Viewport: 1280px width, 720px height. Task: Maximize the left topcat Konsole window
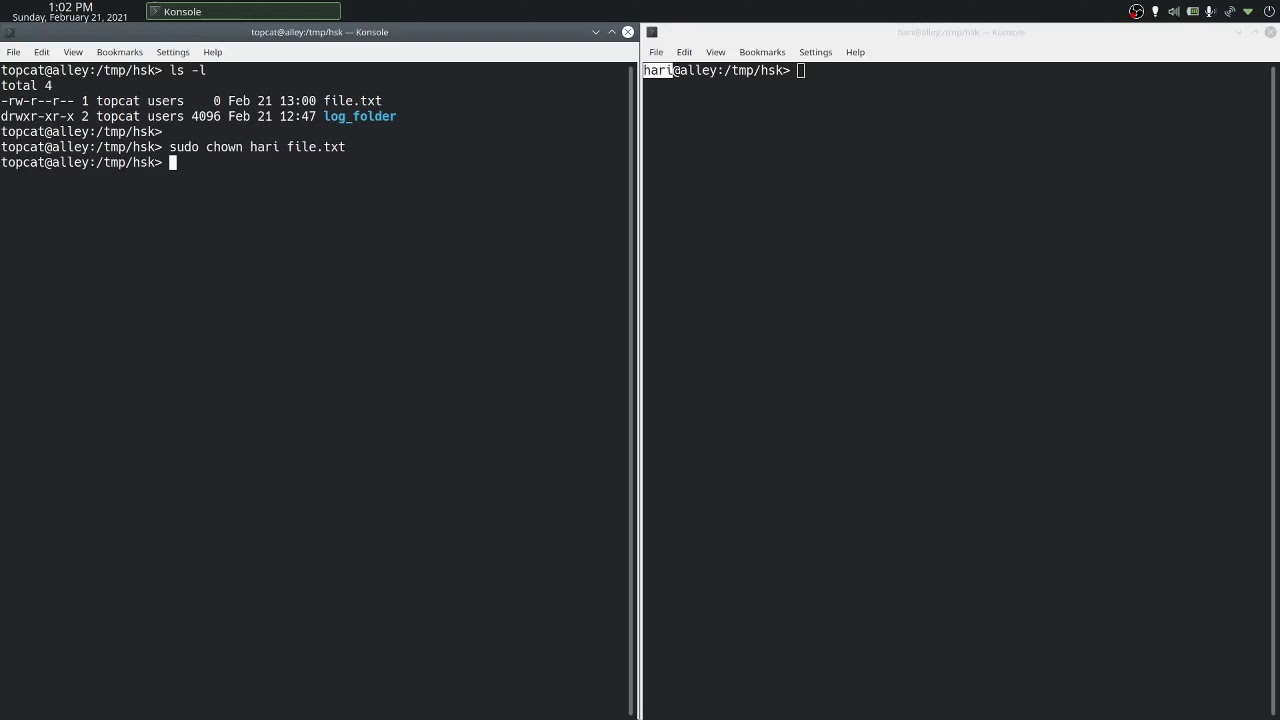[x=612, y=32]
